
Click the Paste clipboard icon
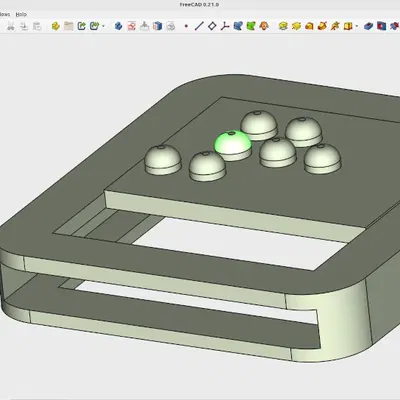pos(37,26)
